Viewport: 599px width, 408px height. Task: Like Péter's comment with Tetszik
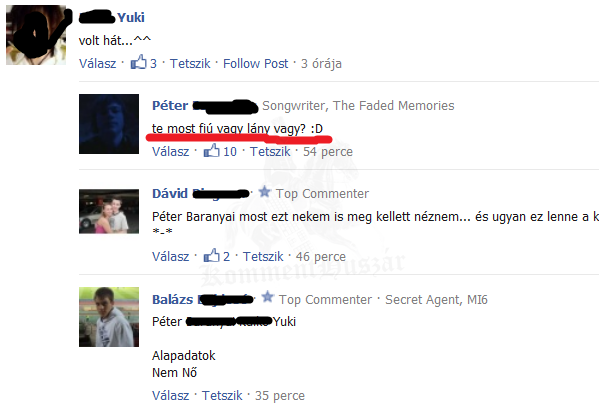click(x=270, y=151)
